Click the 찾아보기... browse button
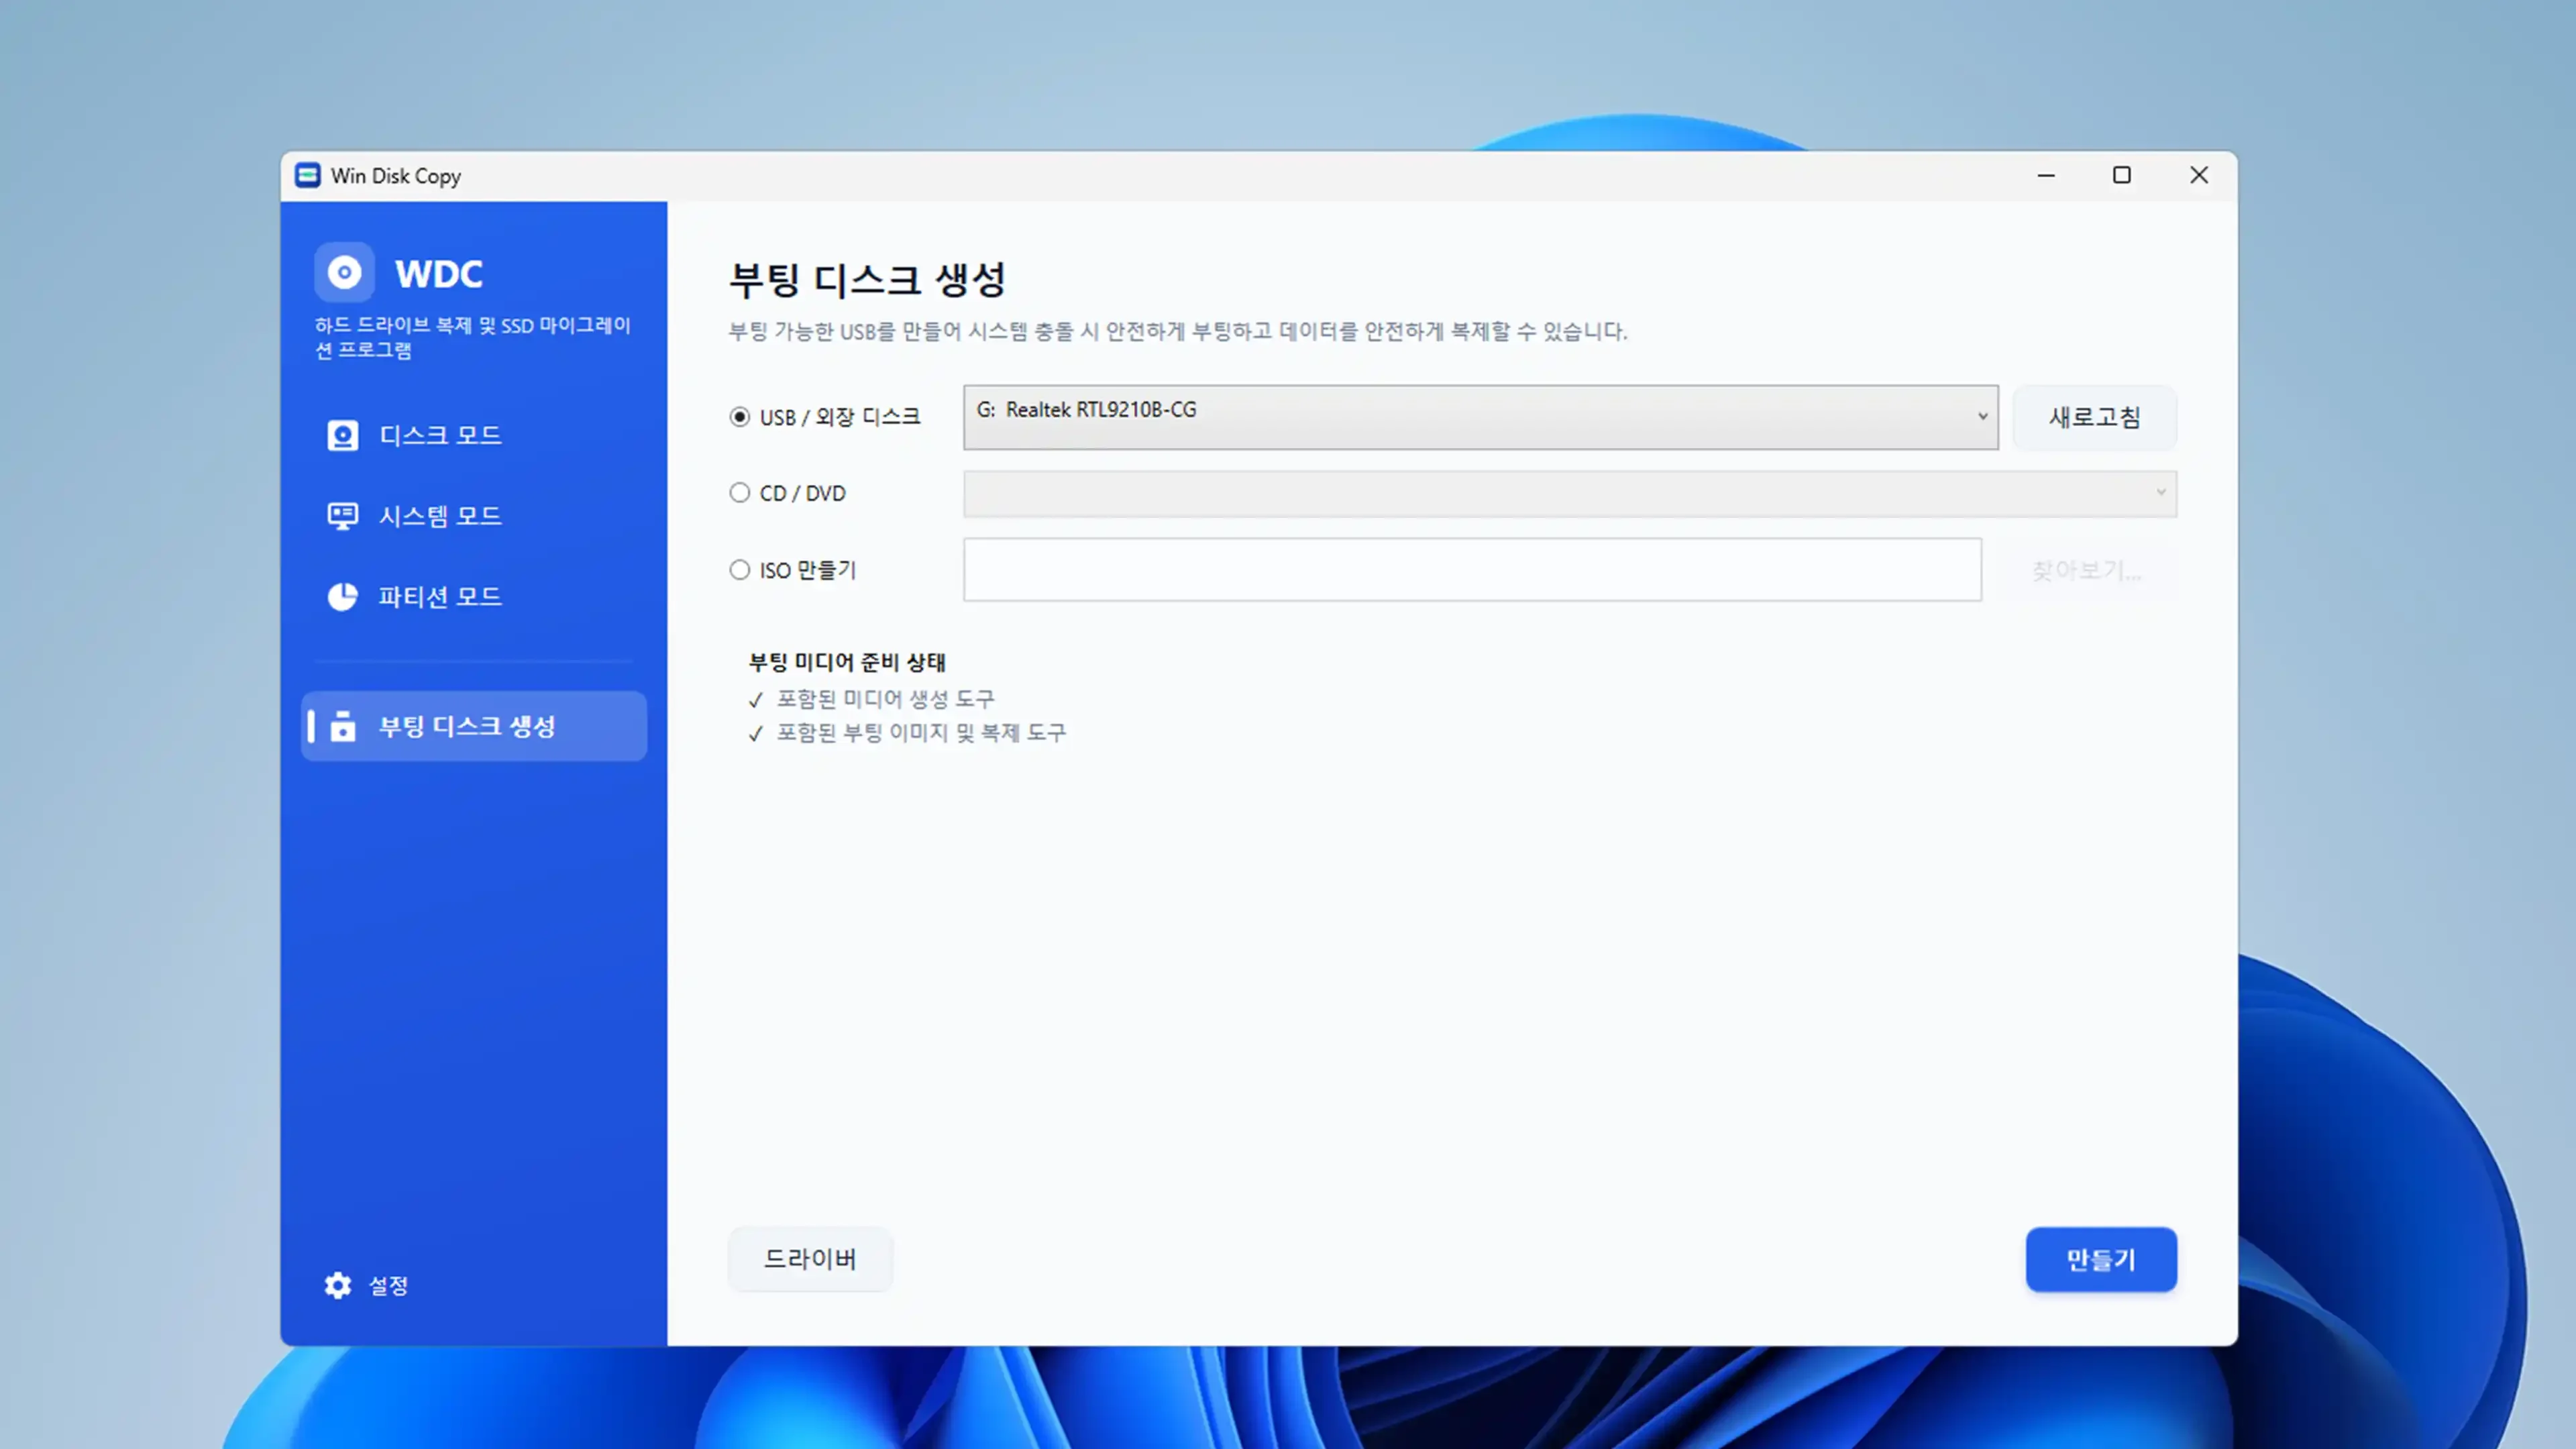 coord(2086,570)
